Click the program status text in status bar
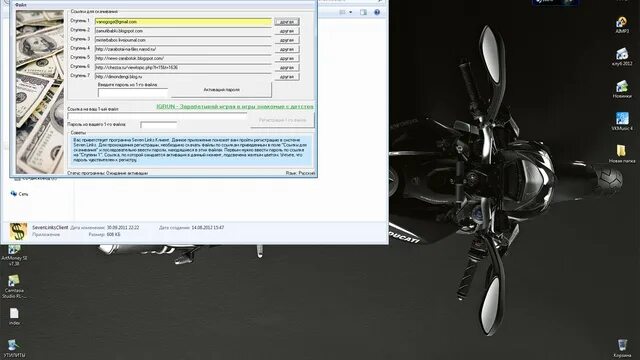This screenshot has height=360, width=640. pos(108,173)
